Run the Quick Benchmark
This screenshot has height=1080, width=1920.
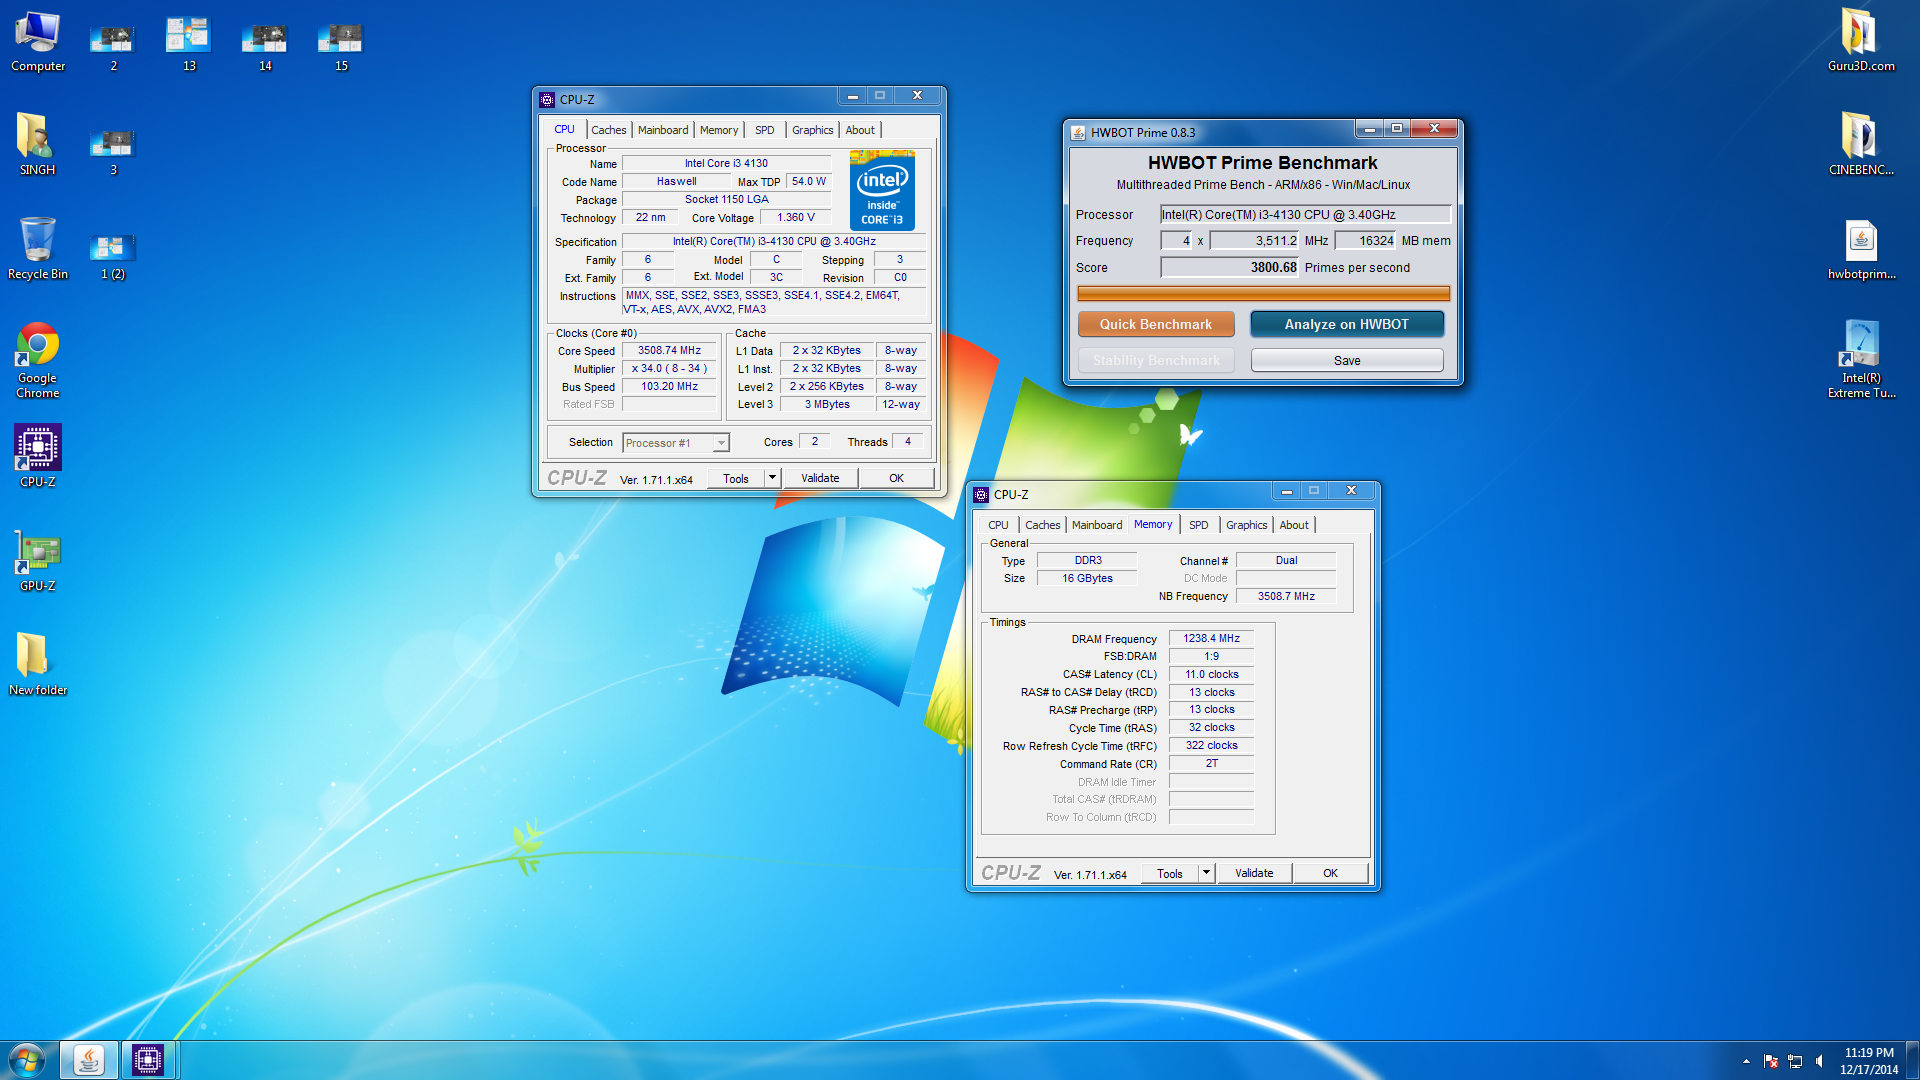click(x=1156, y=324)
